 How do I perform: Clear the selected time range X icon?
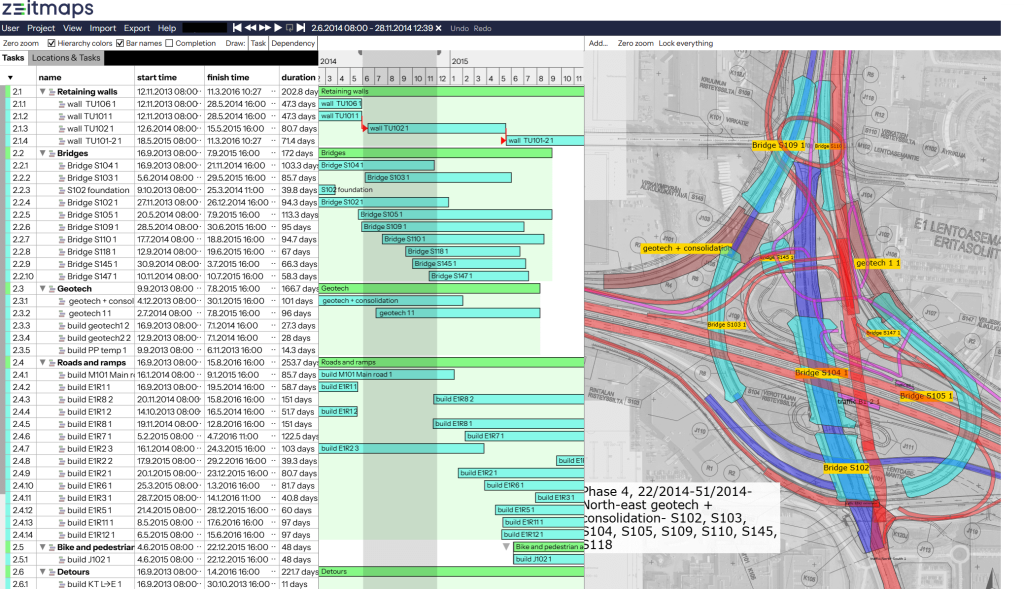point(439,28)
